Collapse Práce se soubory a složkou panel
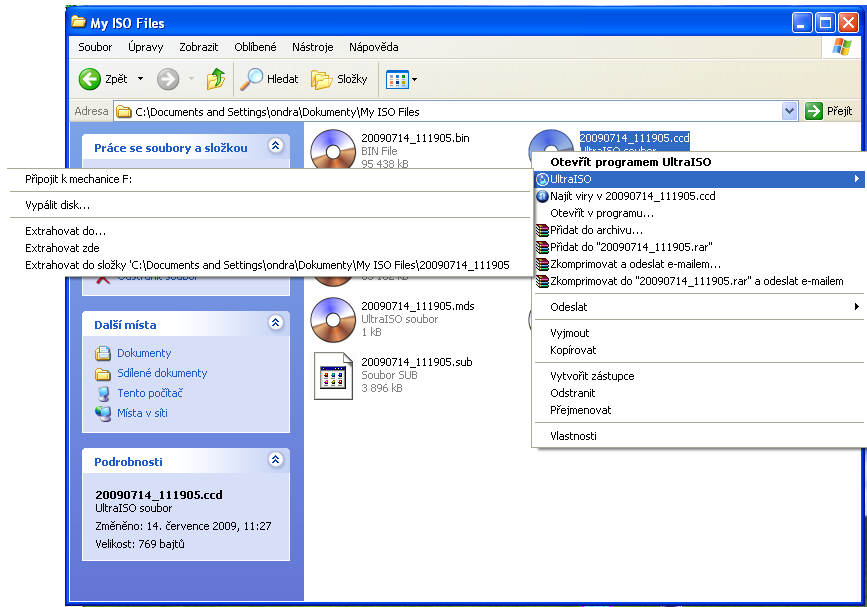The image size is (867, 607). (x=275, y=145)
